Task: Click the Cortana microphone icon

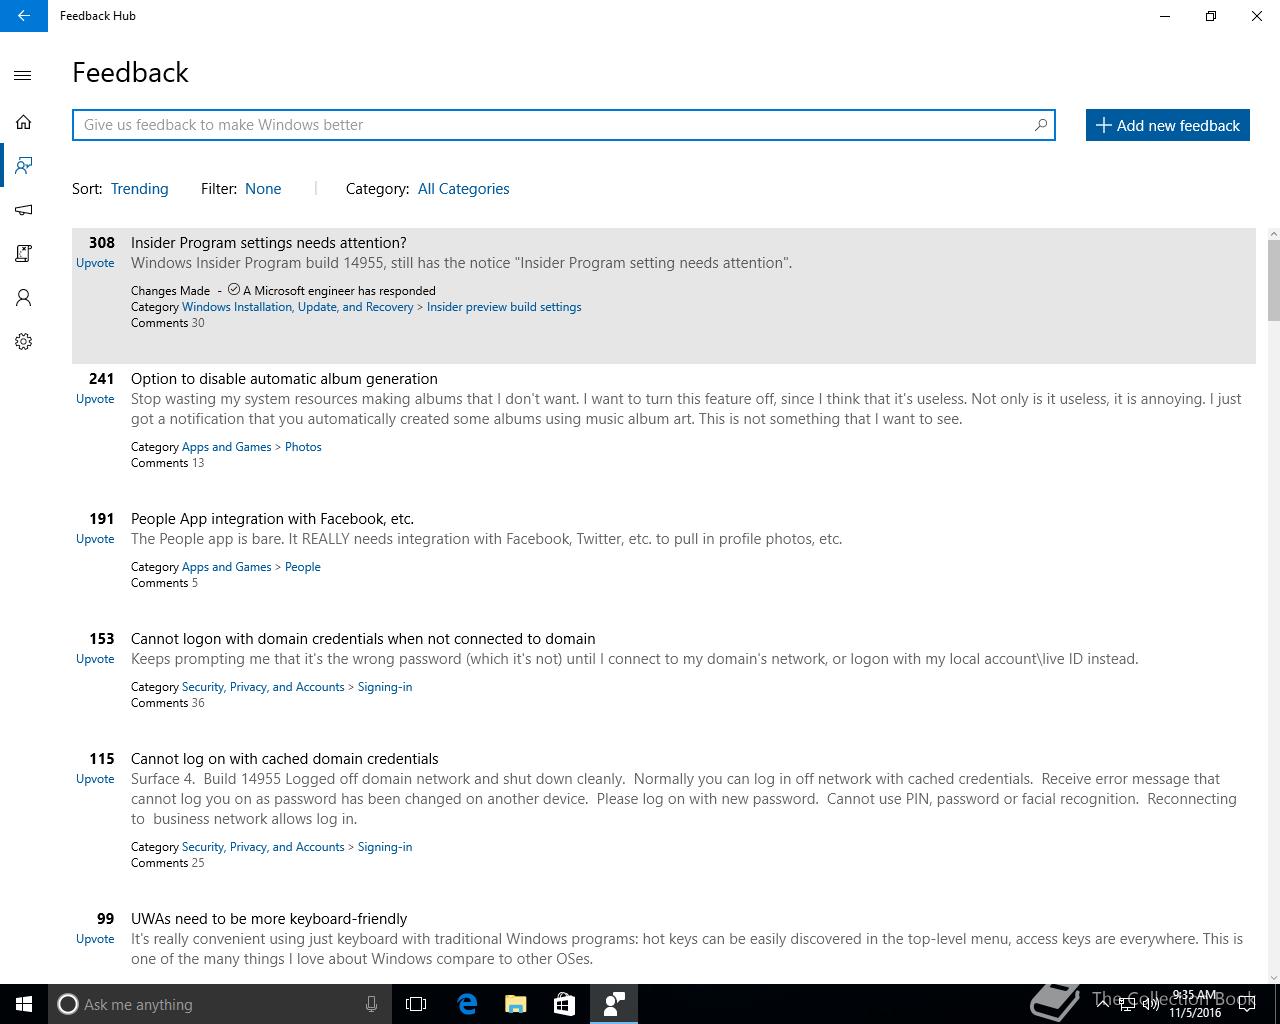Action: point(371,1004)
